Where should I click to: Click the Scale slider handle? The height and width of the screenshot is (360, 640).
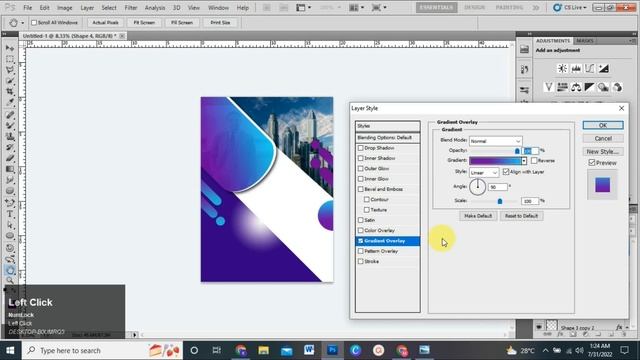(x=500, y=201)
